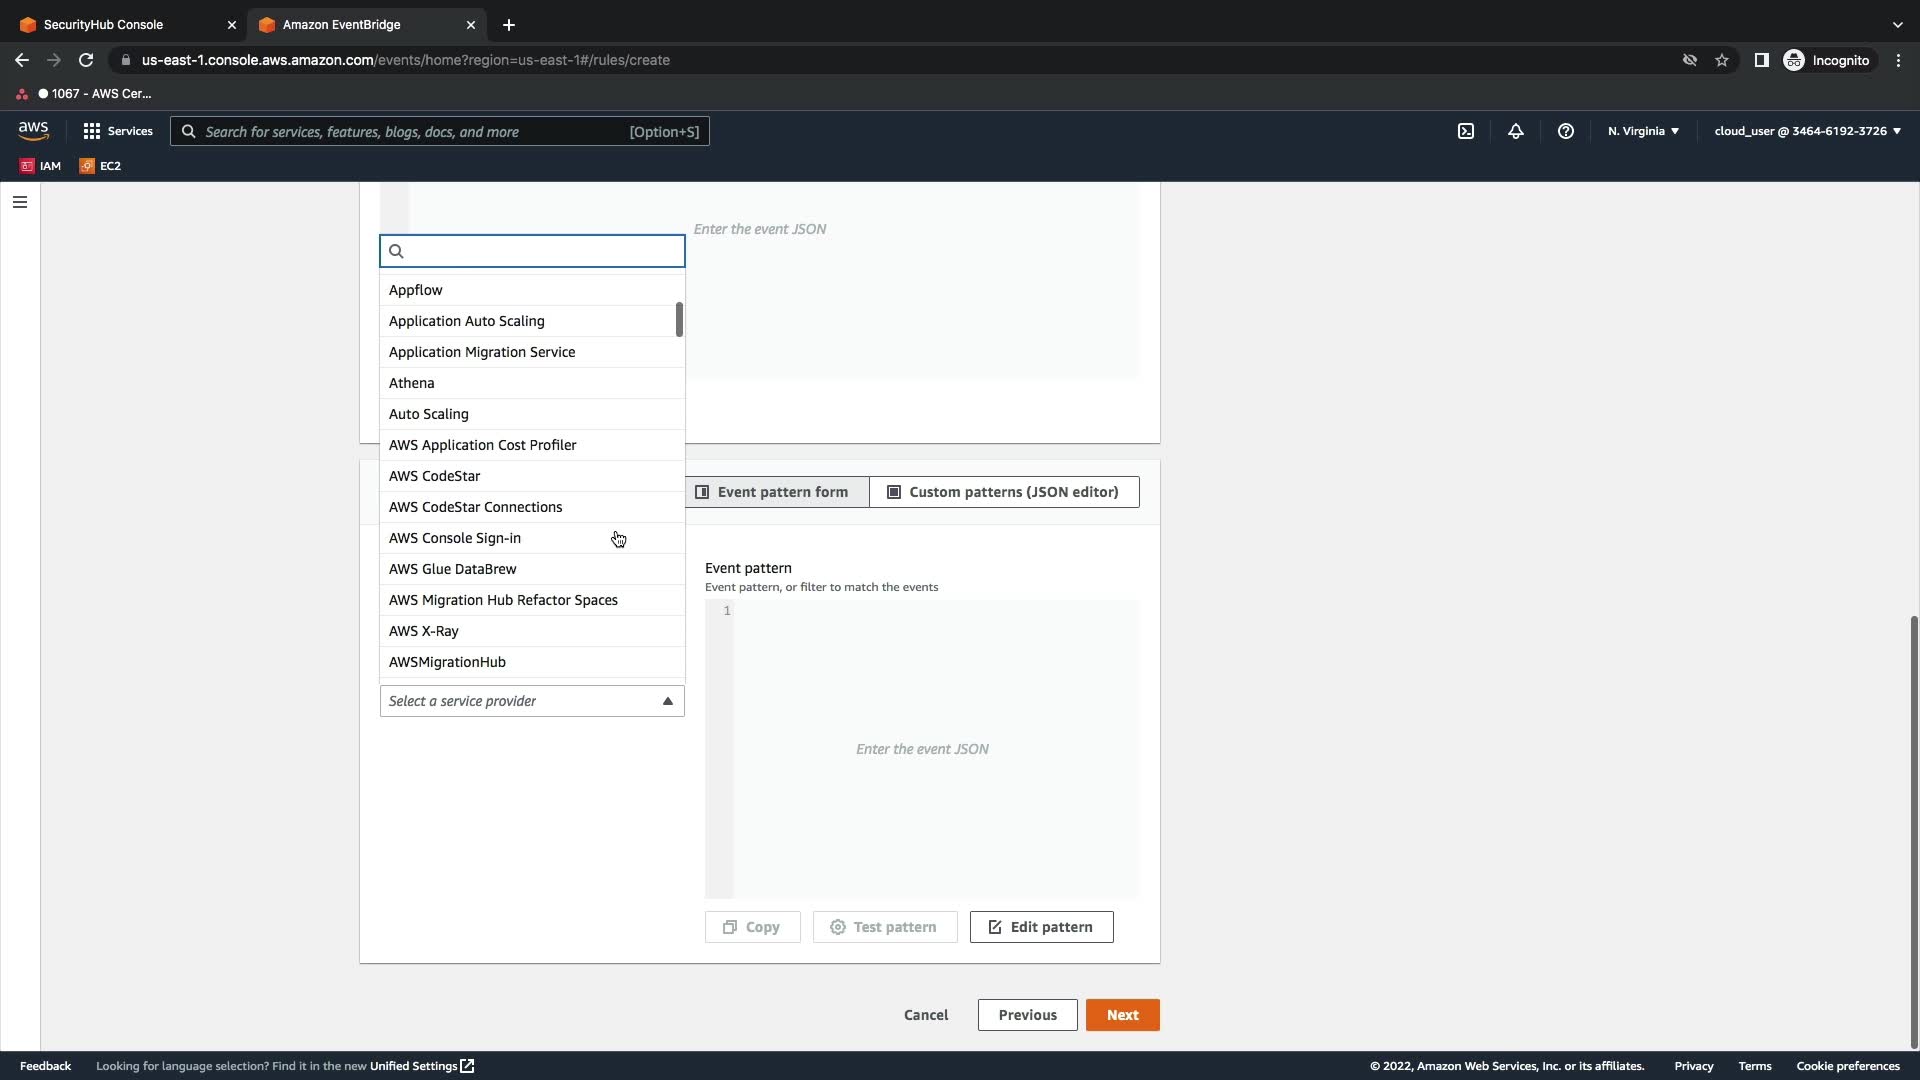Image resolution: width=1920 pixels, height=1080 pixels.
Task: Click the AWS logo home icon
Action: click(x=33, y=131)
